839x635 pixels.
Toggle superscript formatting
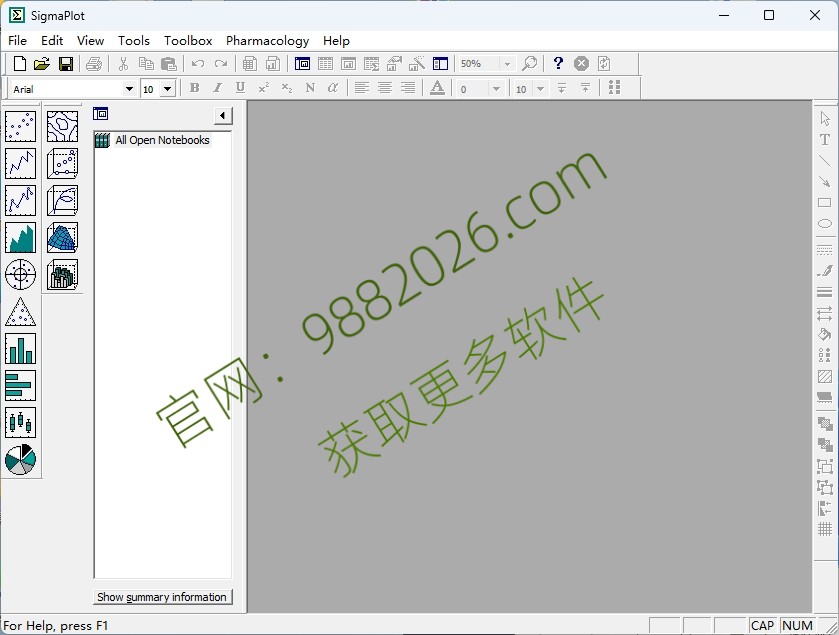click(263, 88)
